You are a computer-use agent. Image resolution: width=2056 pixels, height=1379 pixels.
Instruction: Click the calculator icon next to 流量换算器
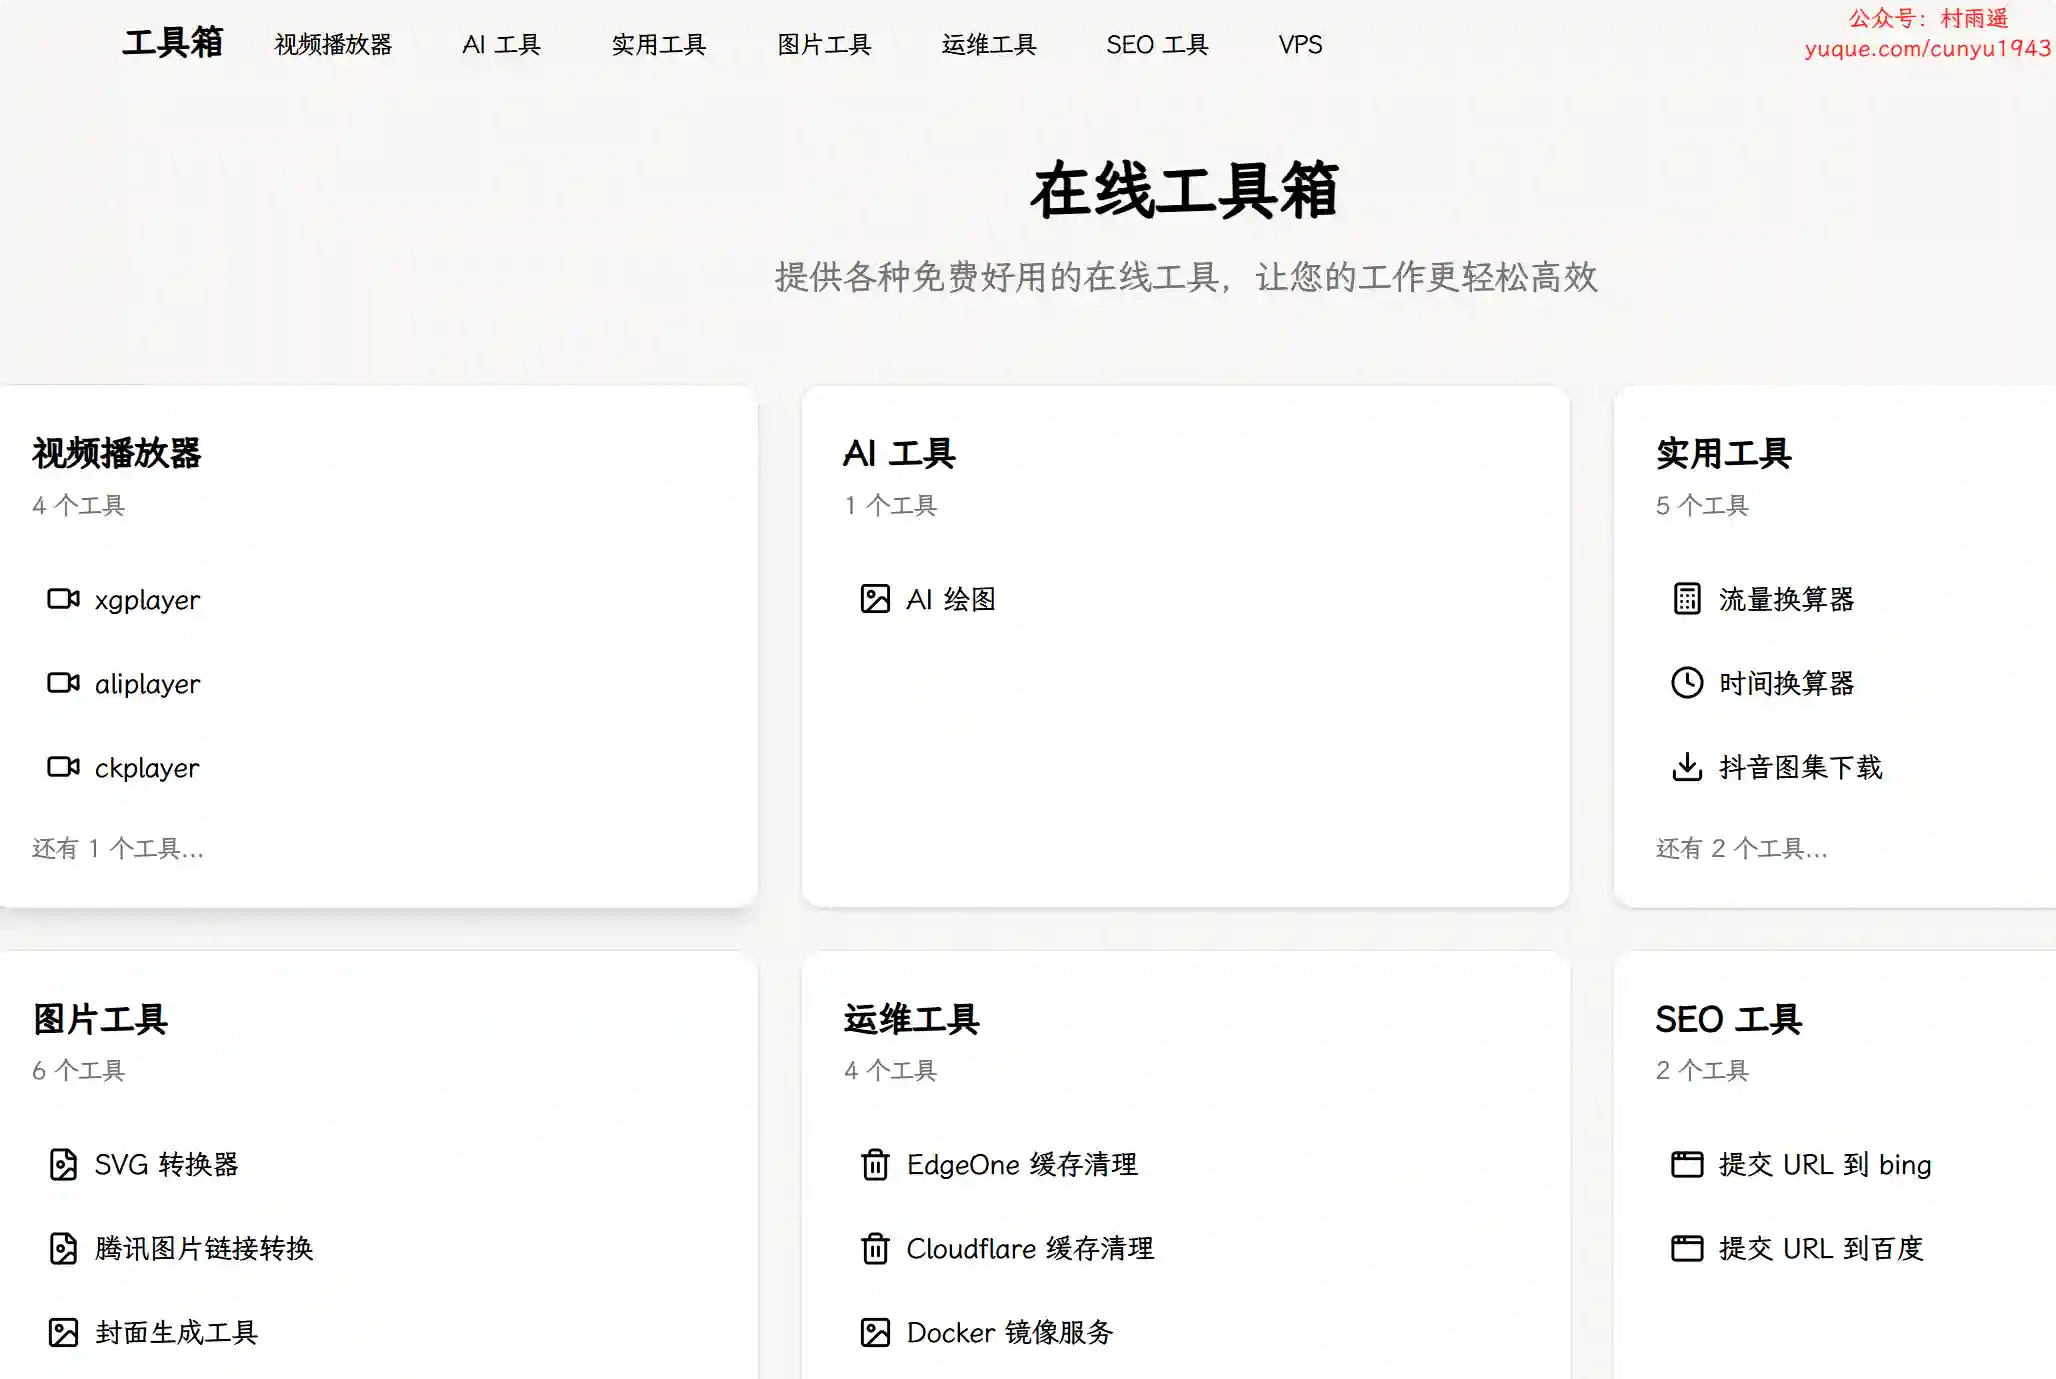1687,599
